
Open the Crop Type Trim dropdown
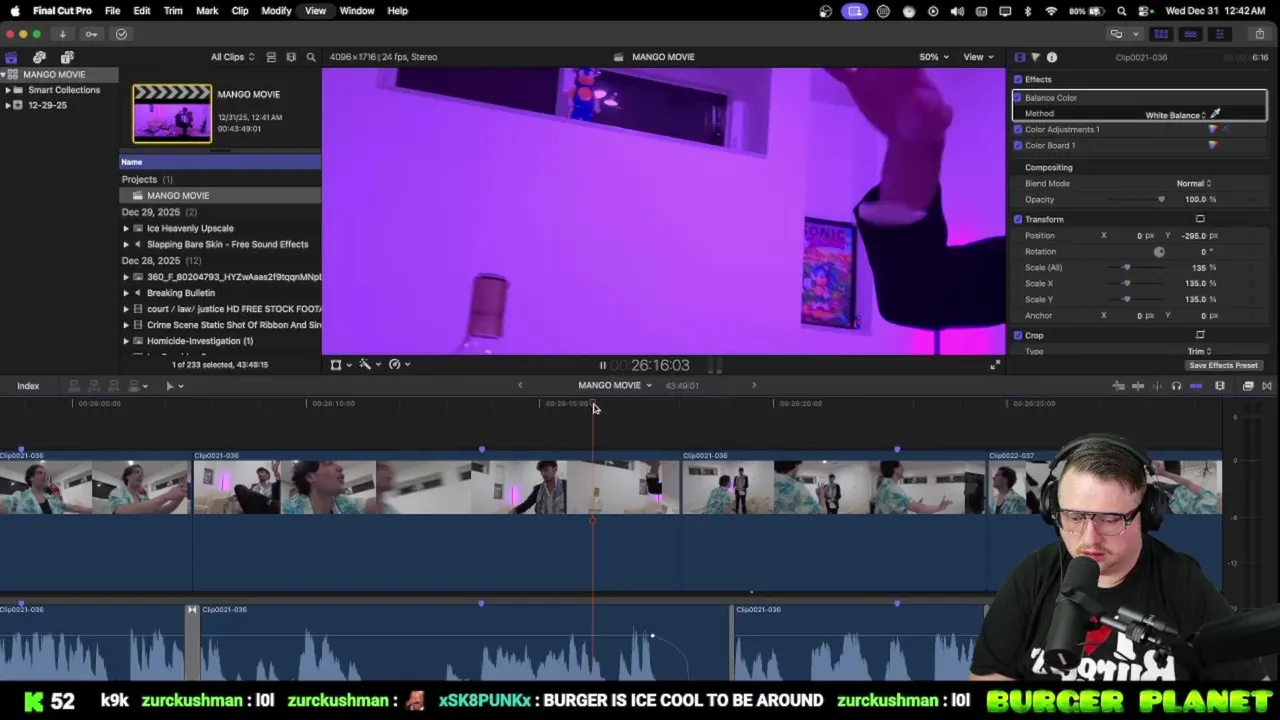[x=1200, y=351]
